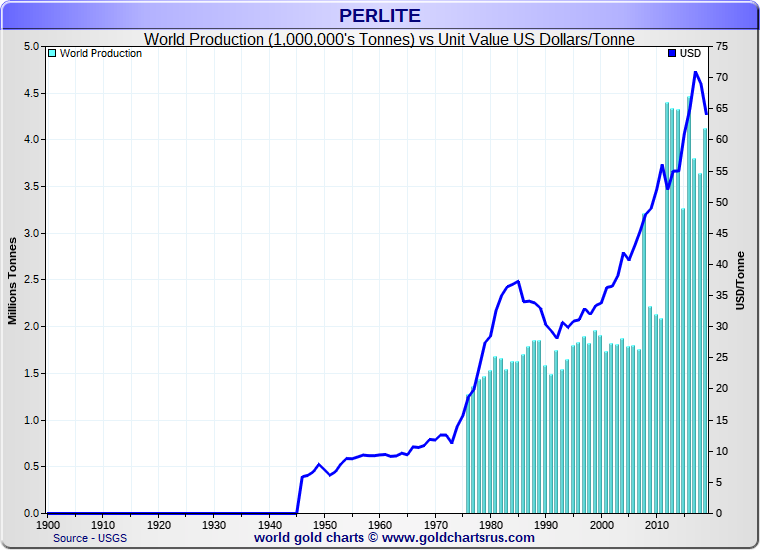Click the USD/Tonne axis title
Image resolution: width=760 pixels, height=550 pixels.
(740, 281)
